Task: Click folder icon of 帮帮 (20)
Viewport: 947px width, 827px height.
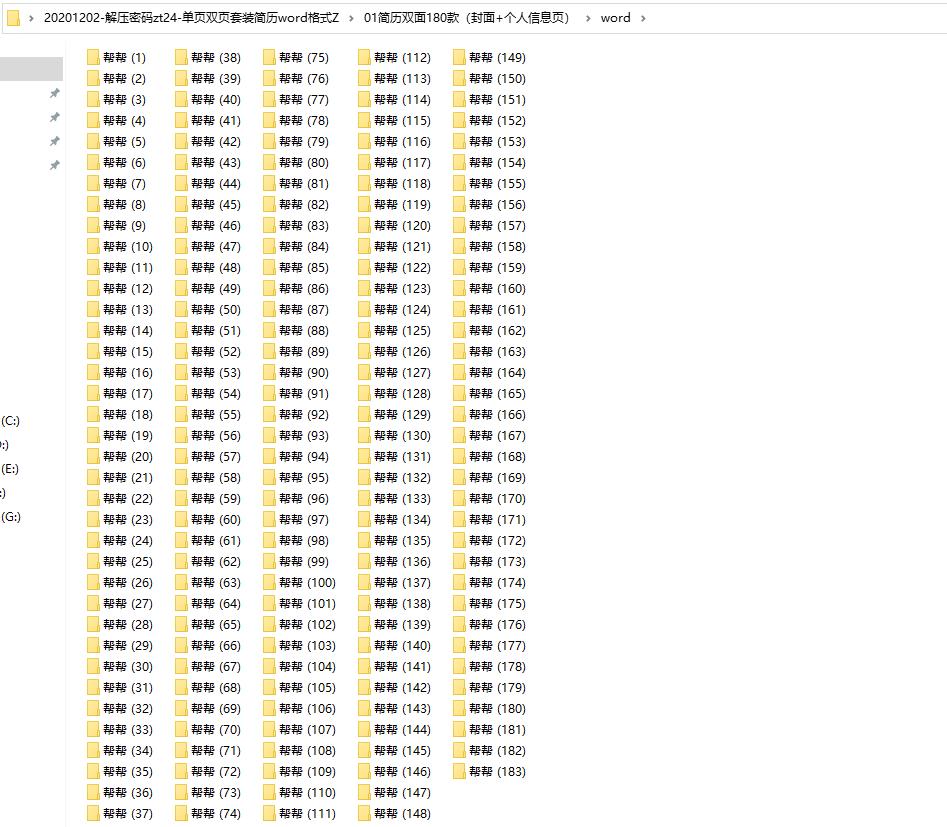Action: click(93, 457)
